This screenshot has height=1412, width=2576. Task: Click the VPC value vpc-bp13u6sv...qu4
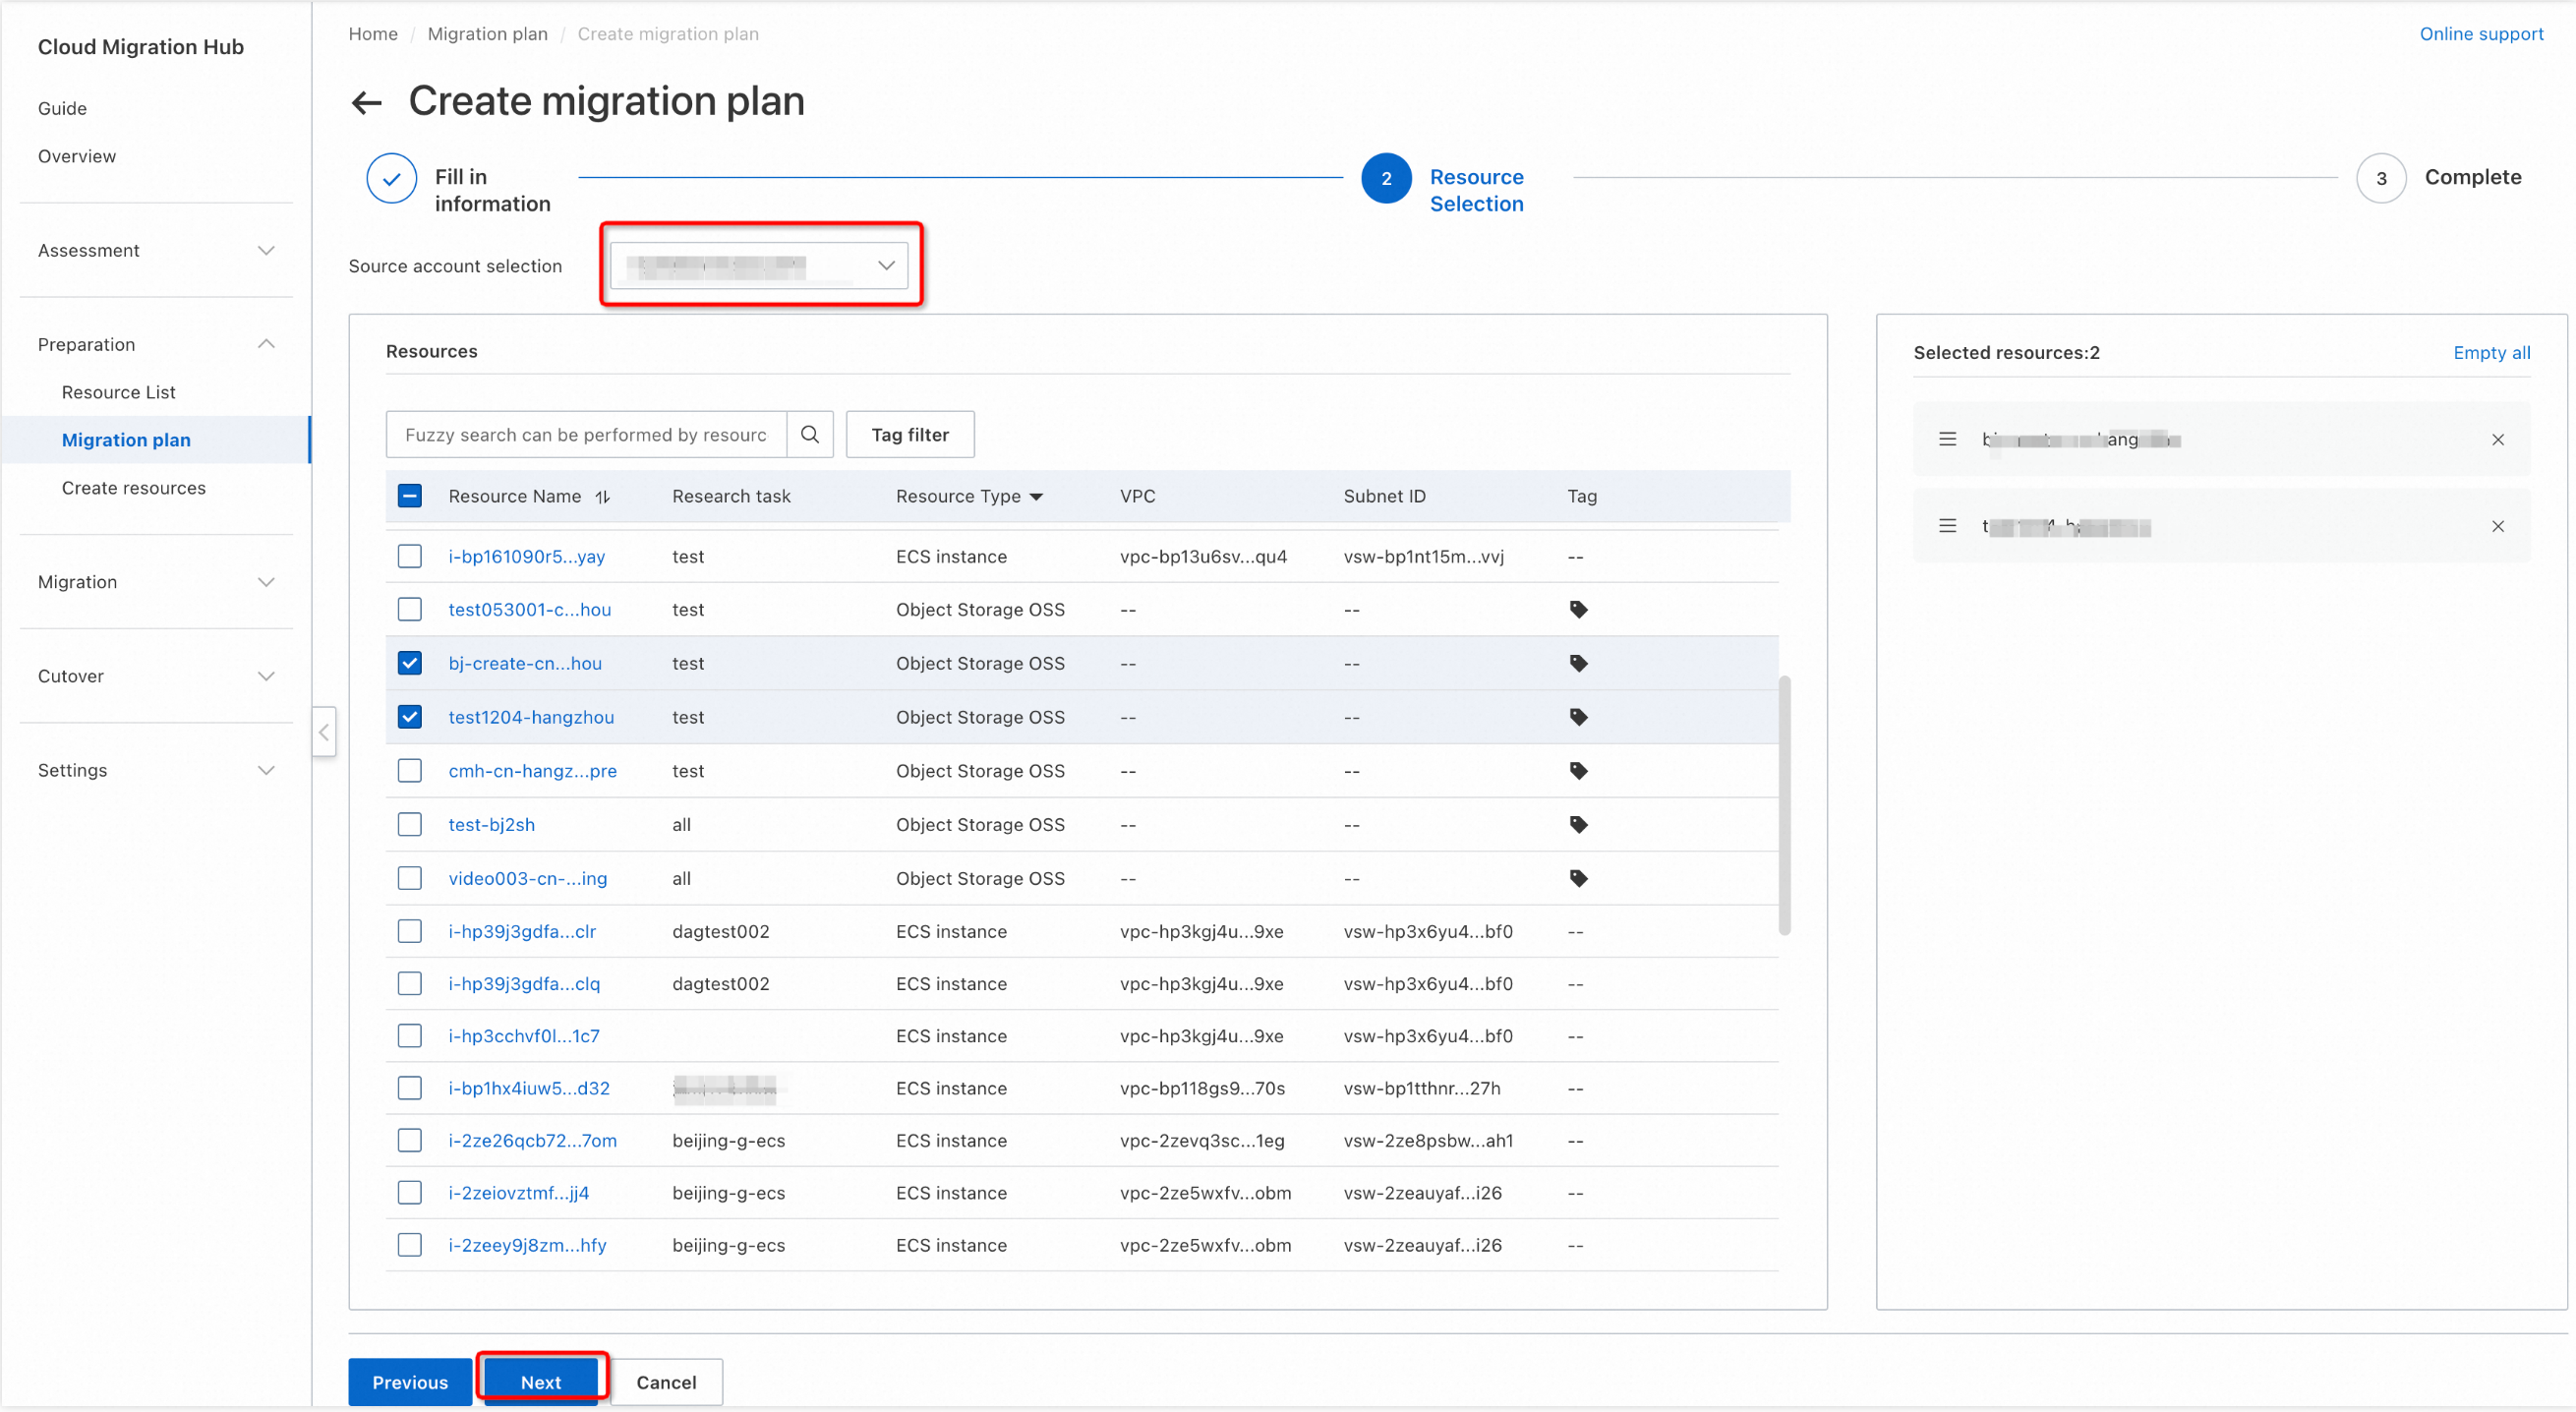(x=1203, y=556)
